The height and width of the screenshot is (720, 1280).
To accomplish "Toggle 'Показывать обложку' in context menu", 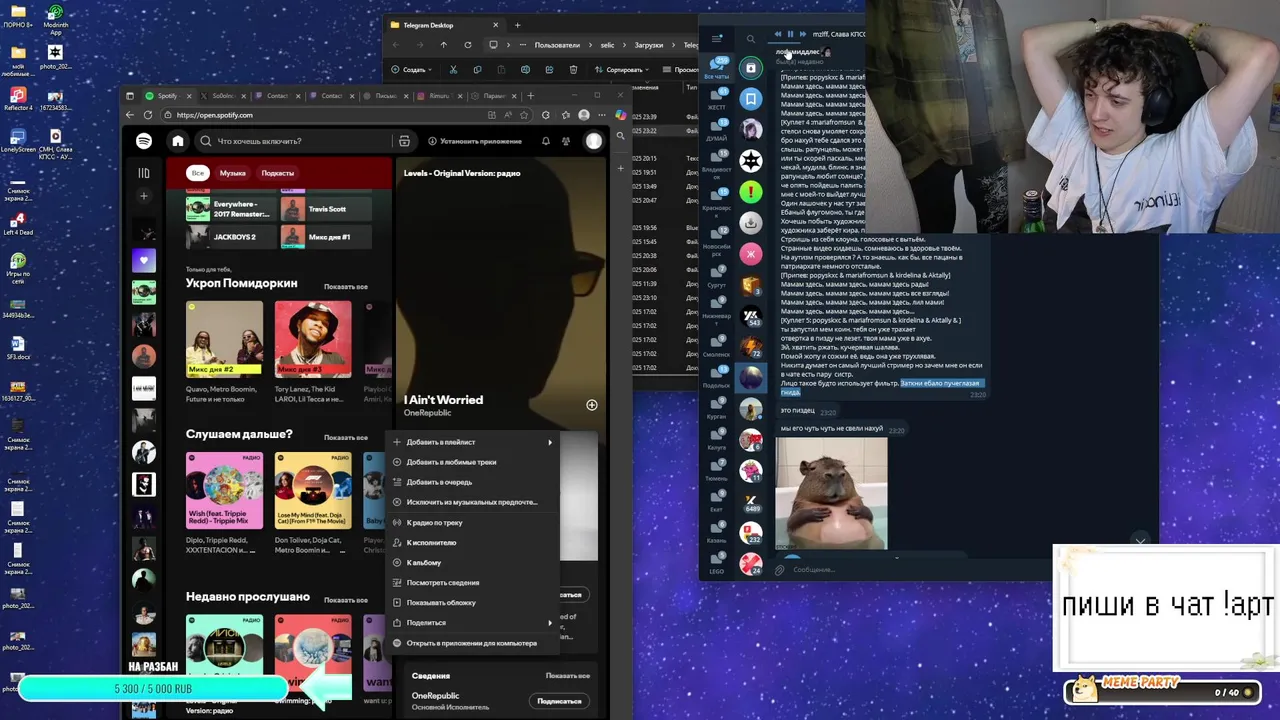I will tap(471, 603).
